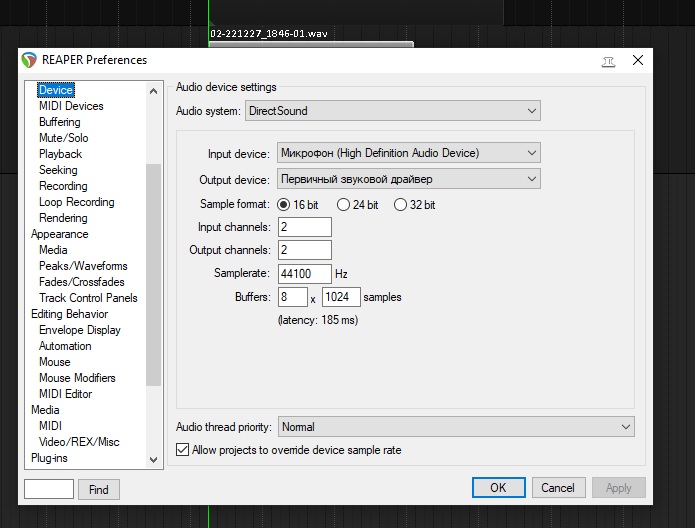Open Automation preferences page
This screenshot has width=695, height=528.
coord(65,346)
